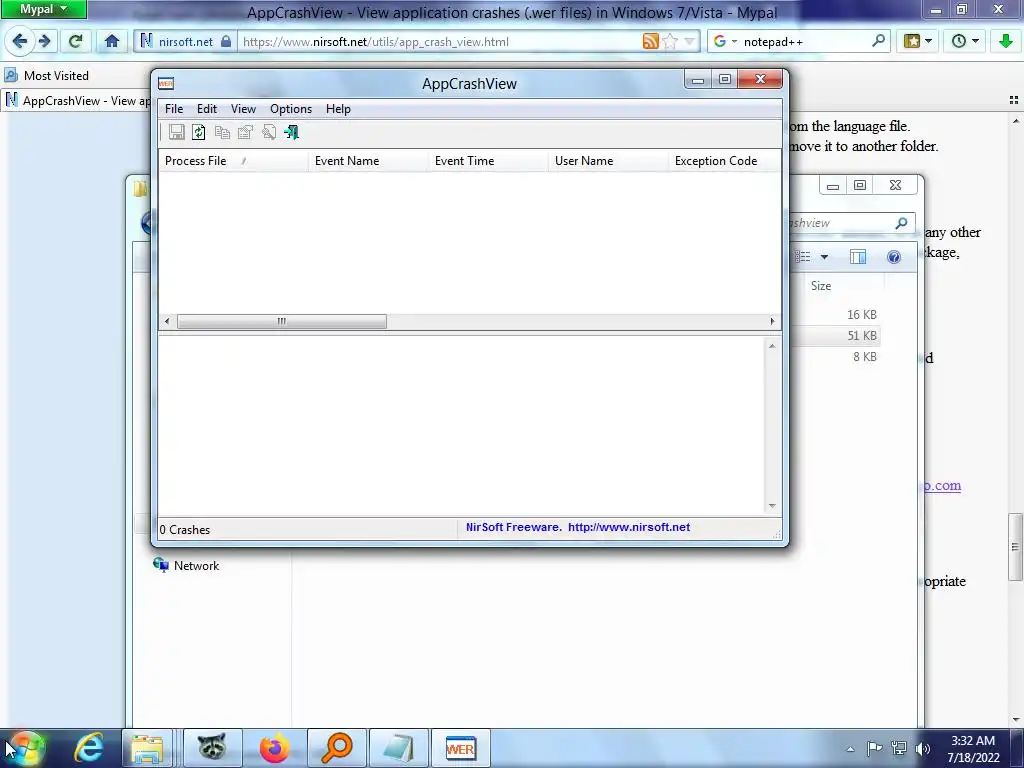Switch to AppCrashView WER taskbar icon

pos(460,748)
